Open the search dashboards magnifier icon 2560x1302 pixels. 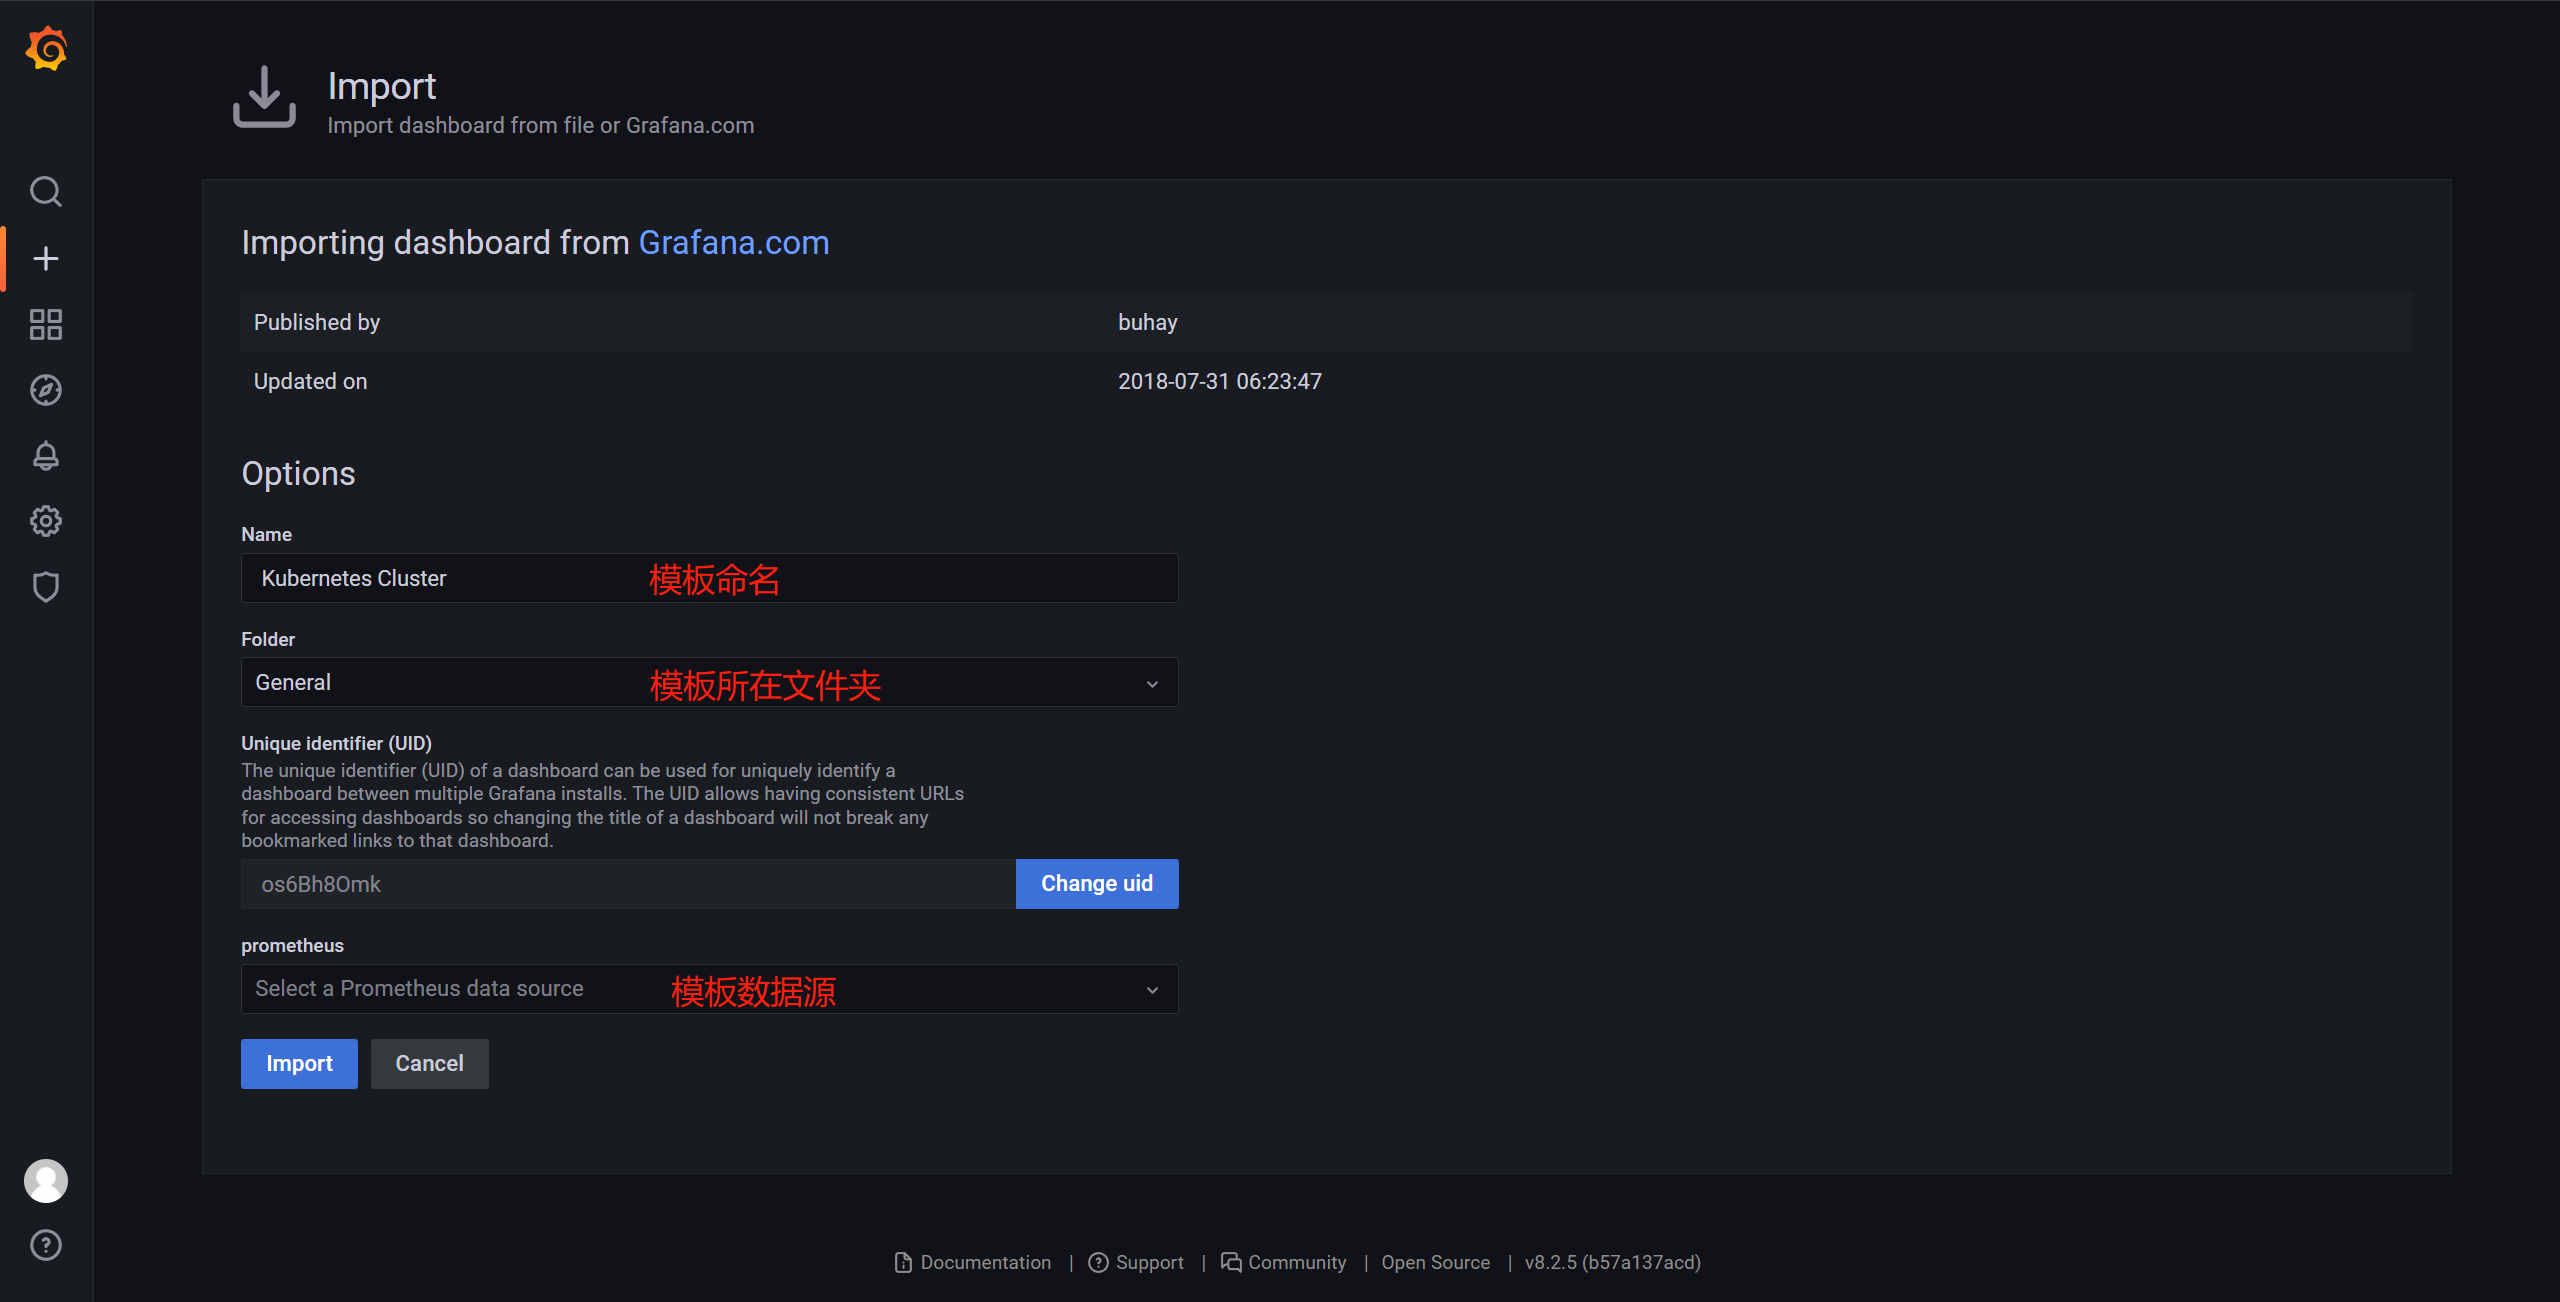coord(46,191)
